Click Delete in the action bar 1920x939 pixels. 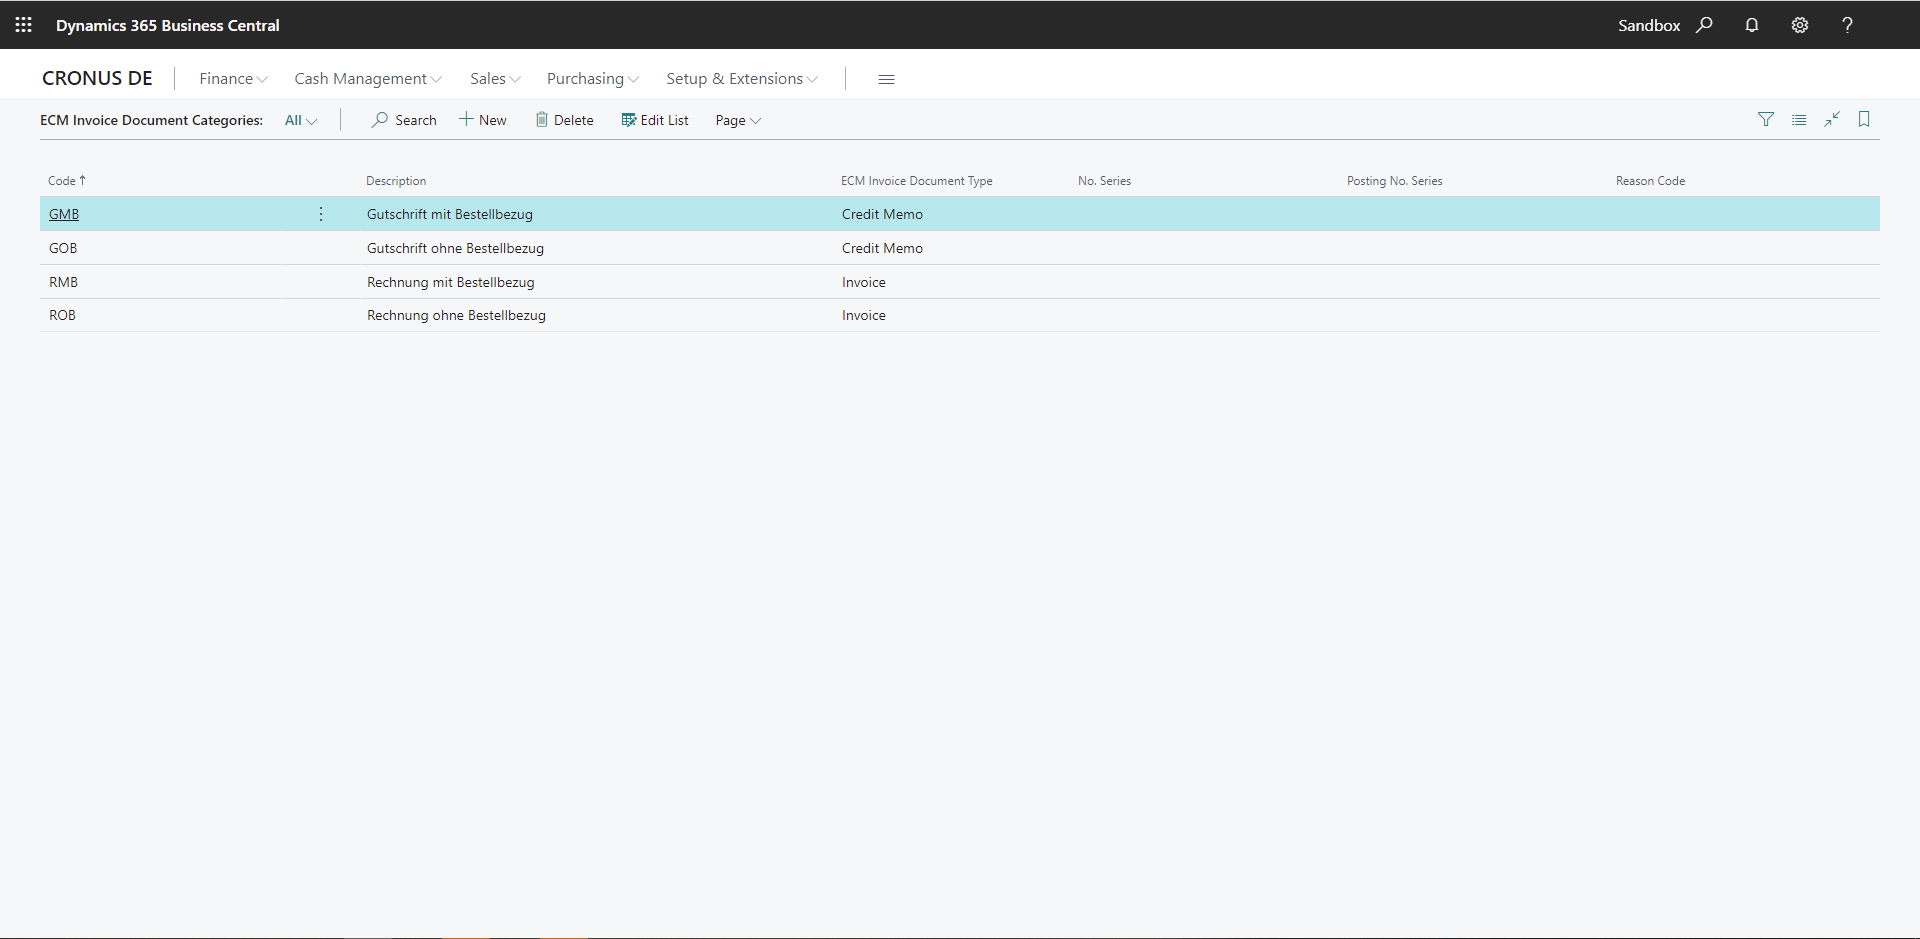tap(565, 120)
